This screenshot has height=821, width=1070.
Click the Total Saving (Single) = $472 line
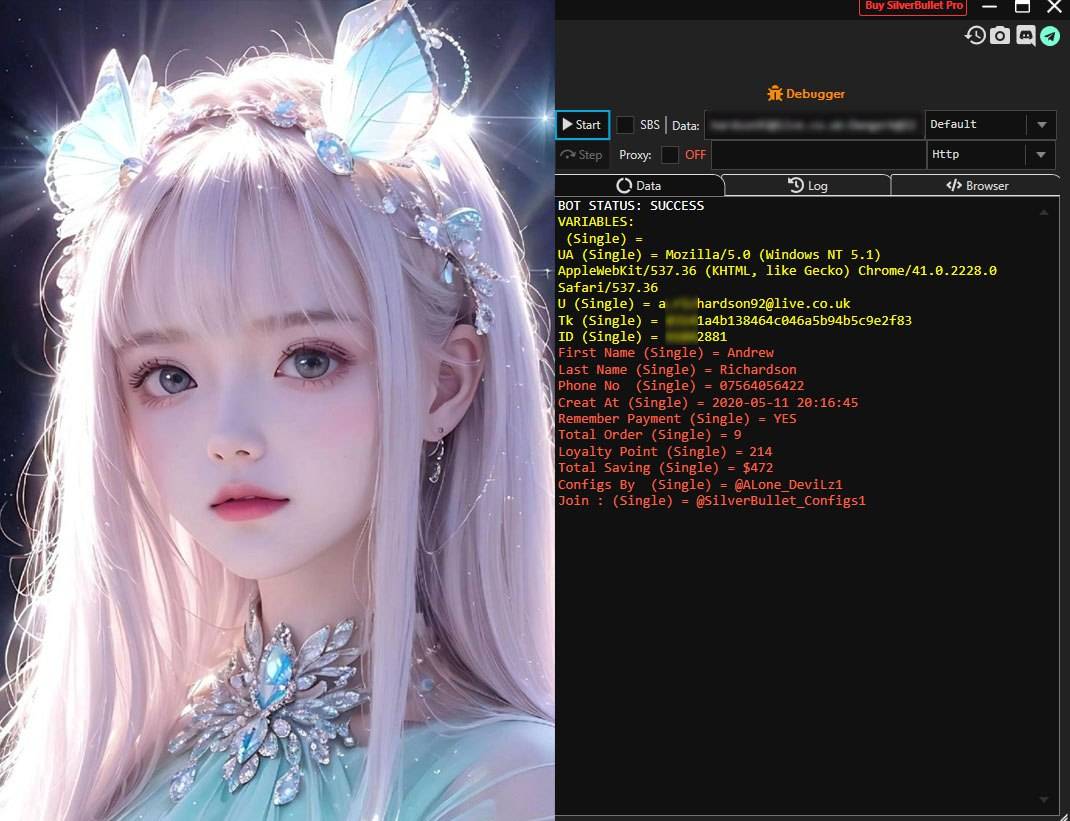point(665,467)
